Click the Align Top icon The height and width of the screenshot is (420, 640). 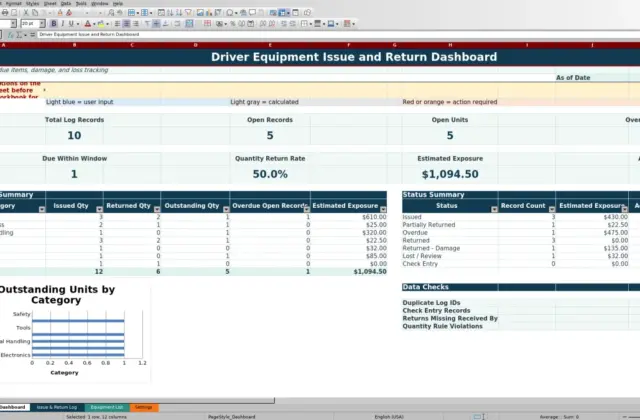point(147,24)
